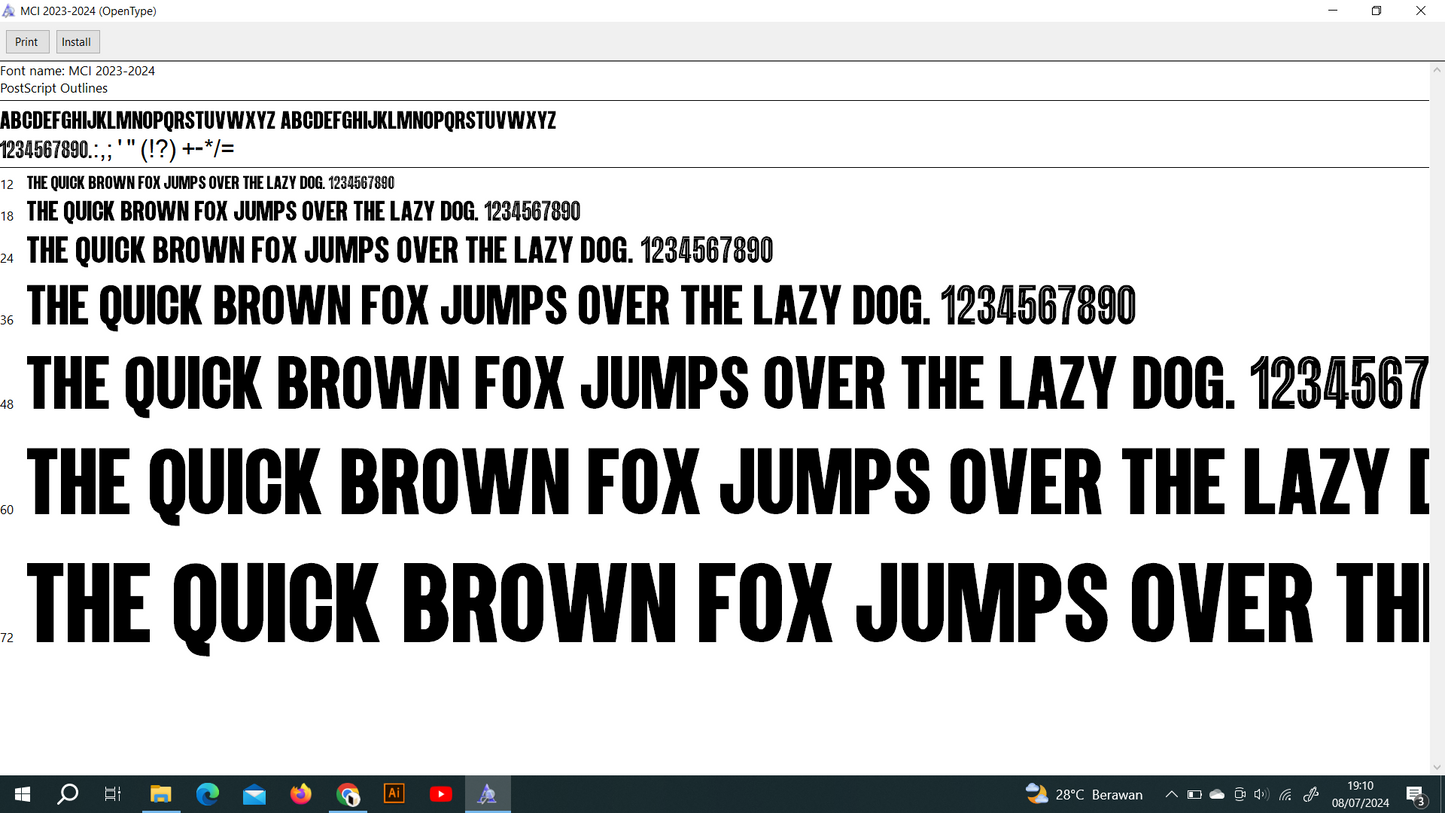Launch File Explorer from the taskbar
Screen dimensions: 1445x813
point(161,794)
